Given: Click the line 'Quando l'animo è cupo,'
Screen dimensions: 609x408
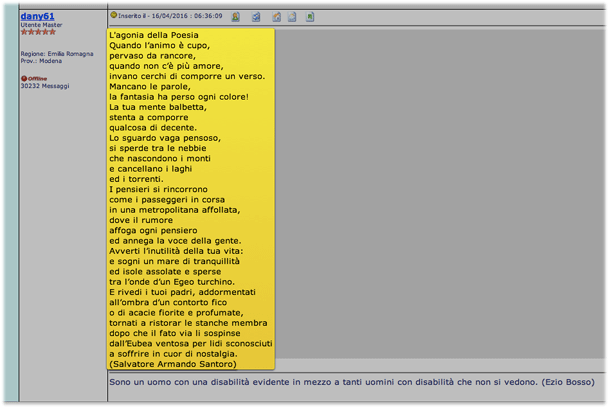Looking at the screenshot, I should [160, 45].
